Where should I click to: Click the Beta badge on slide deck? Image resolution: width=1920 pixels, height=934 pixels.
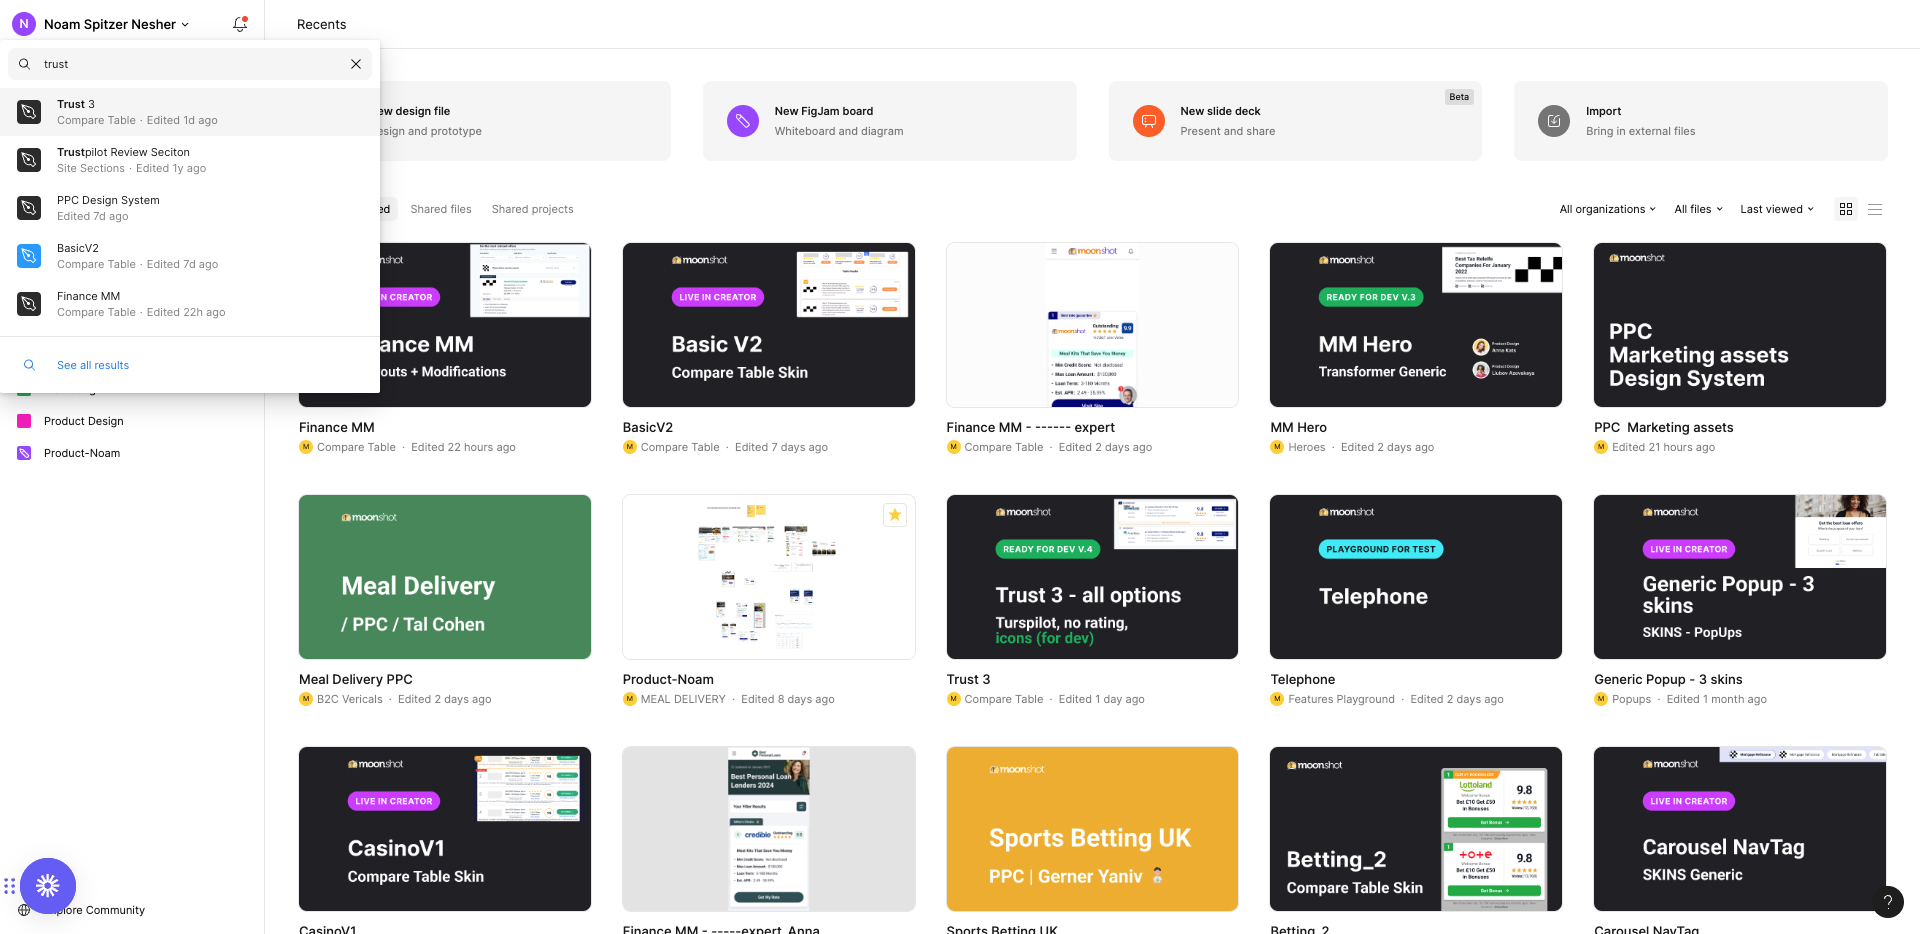(1459, 97)
